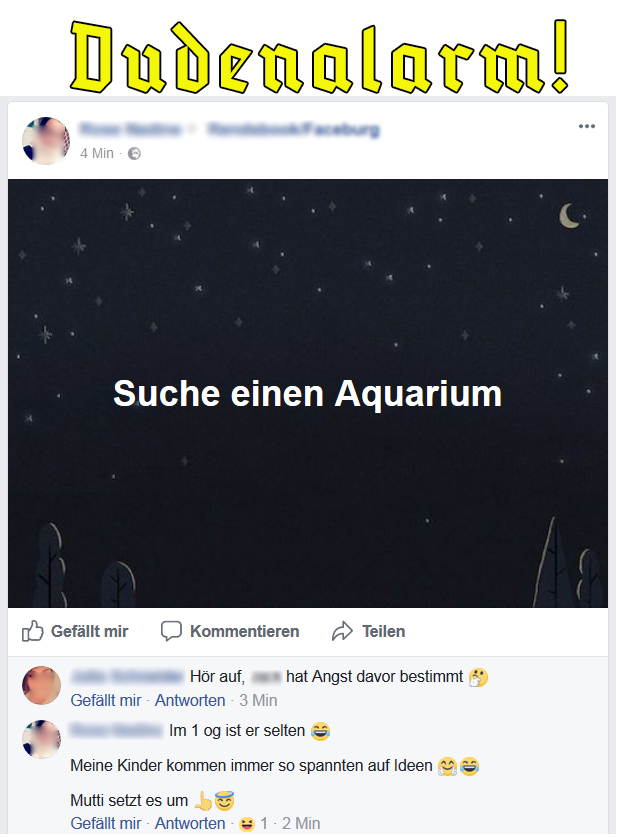Click the Suche einen Aquarium post image
This screenshot has width=618, height=838.
click(308, 393)
